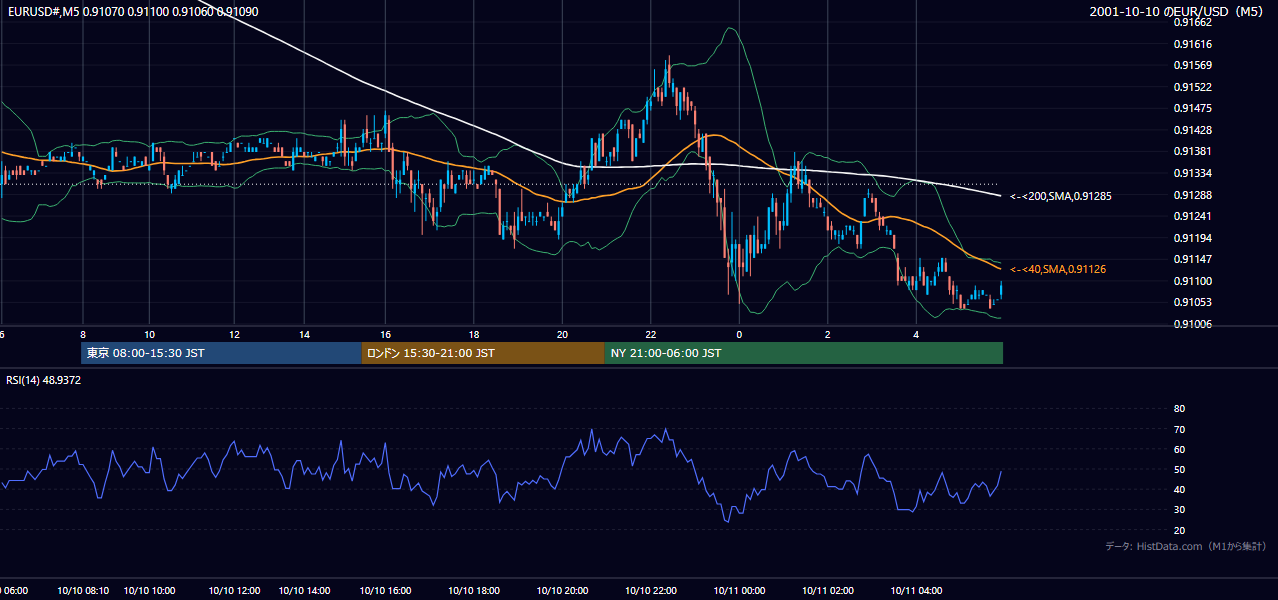Click price axis value 0.91381
This screenshot has width=1278, height=600.
pyautogui.click(x=1192, y=151)
